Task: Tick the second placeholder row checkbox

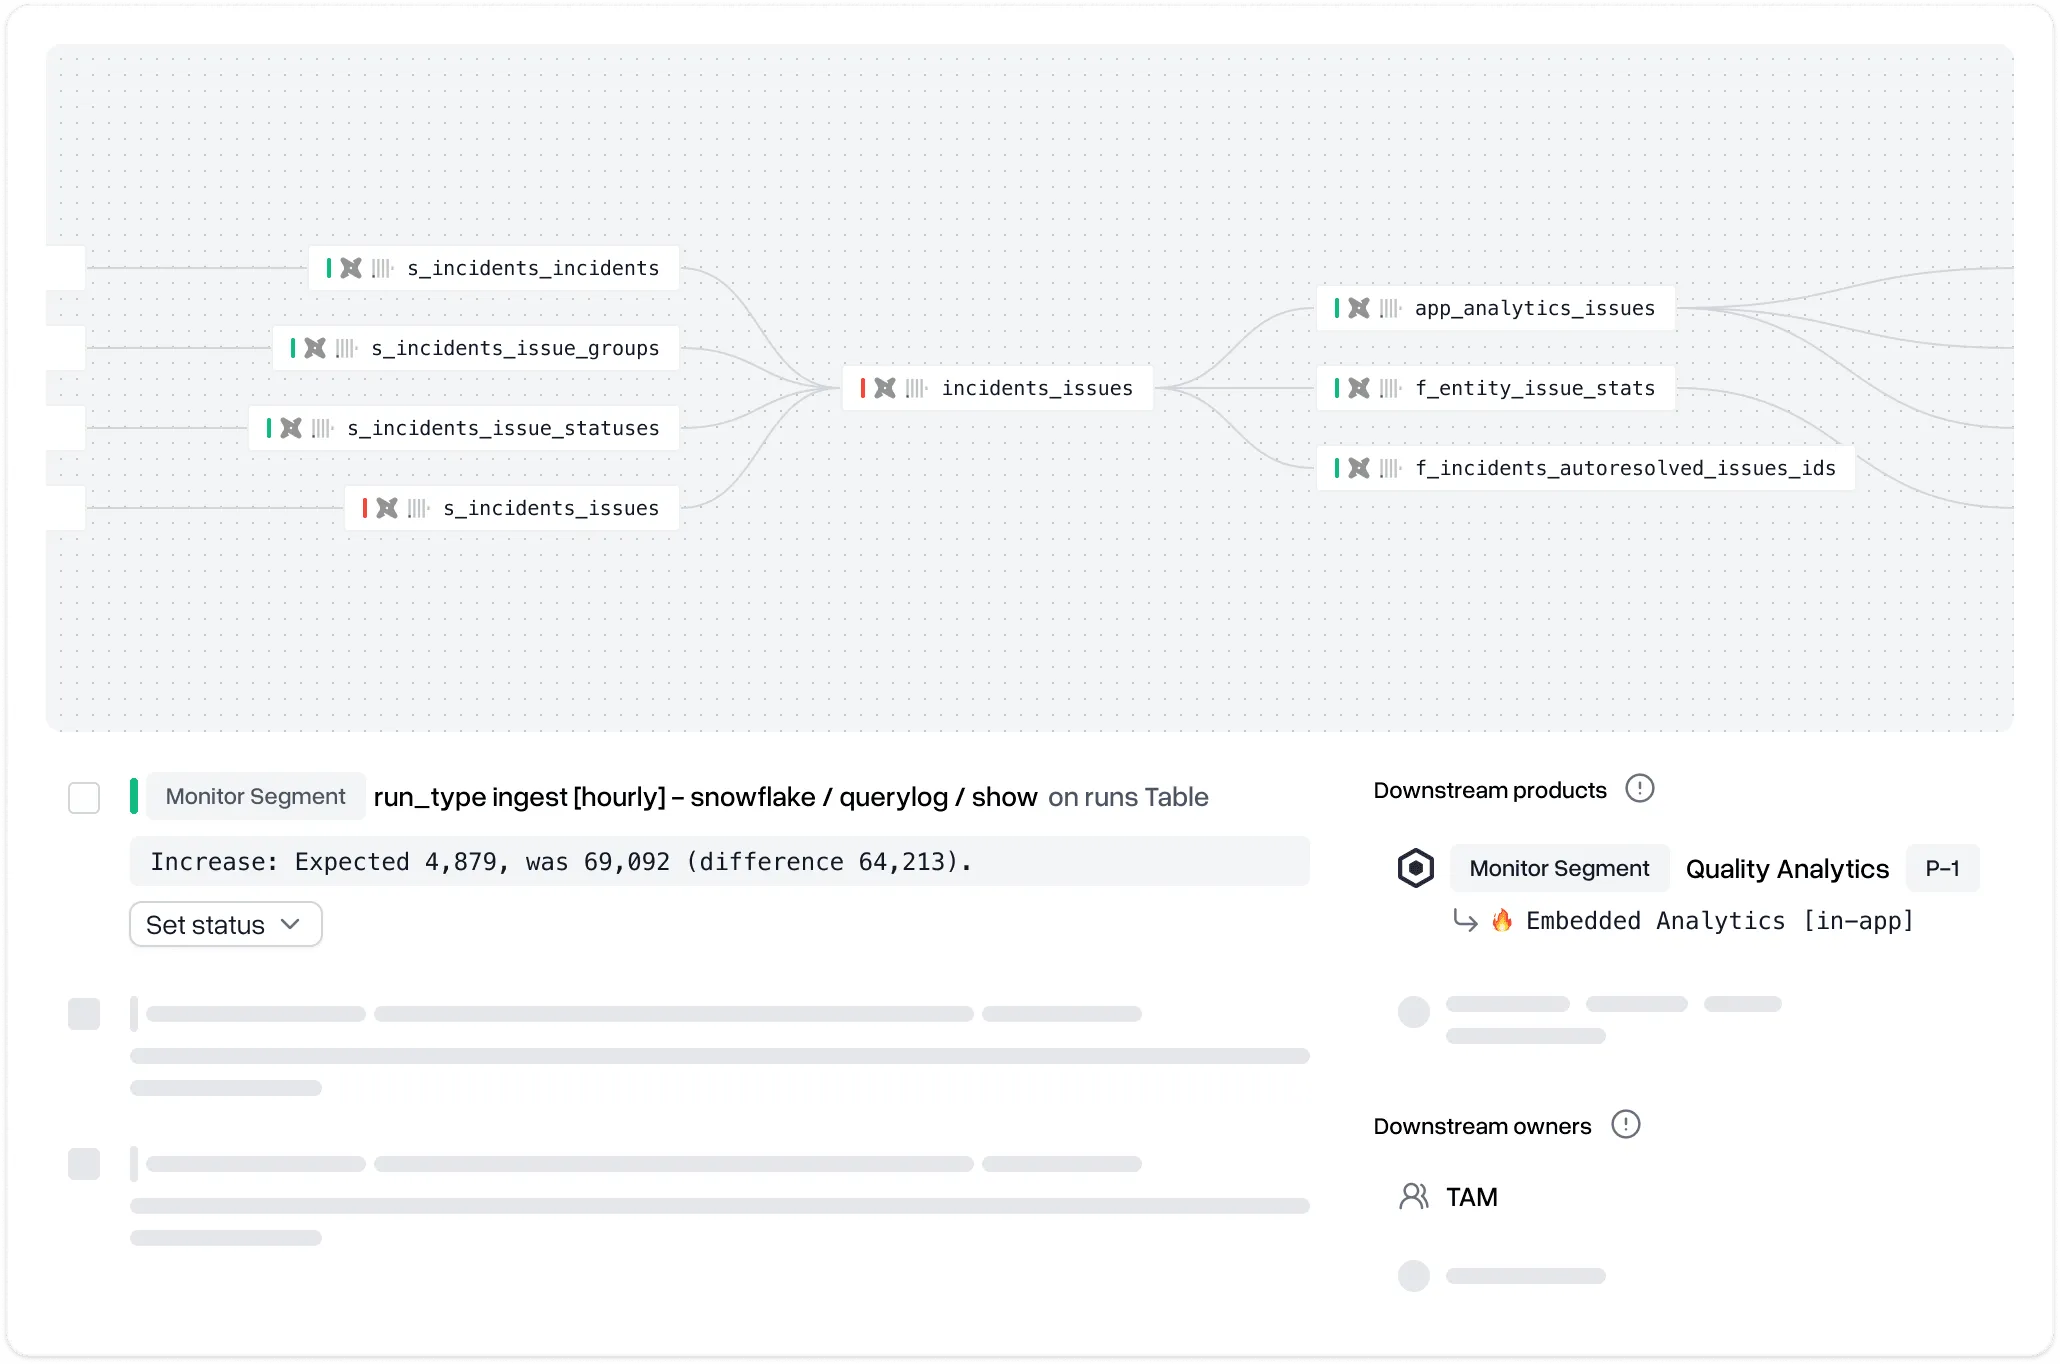Action: click(84, 1014)
